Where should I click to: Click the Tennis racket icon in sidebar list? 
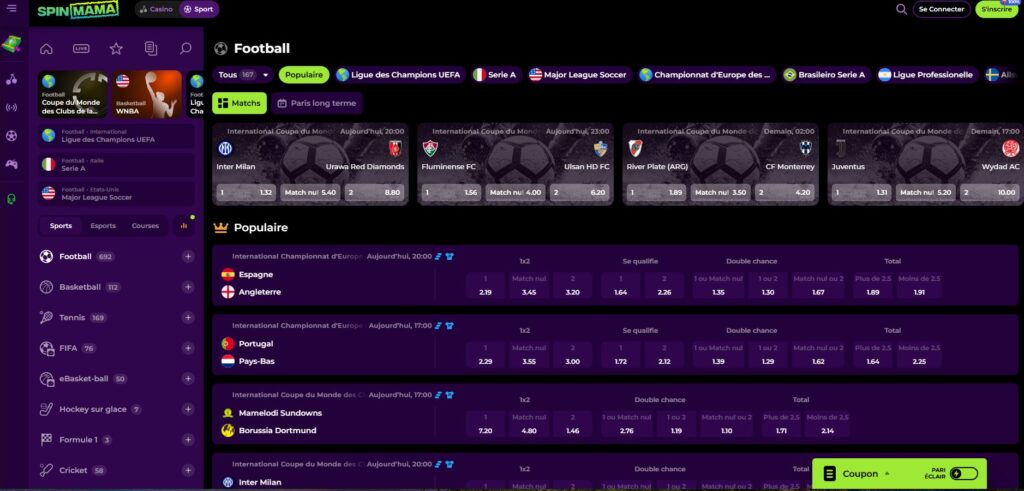click(46, 317)
